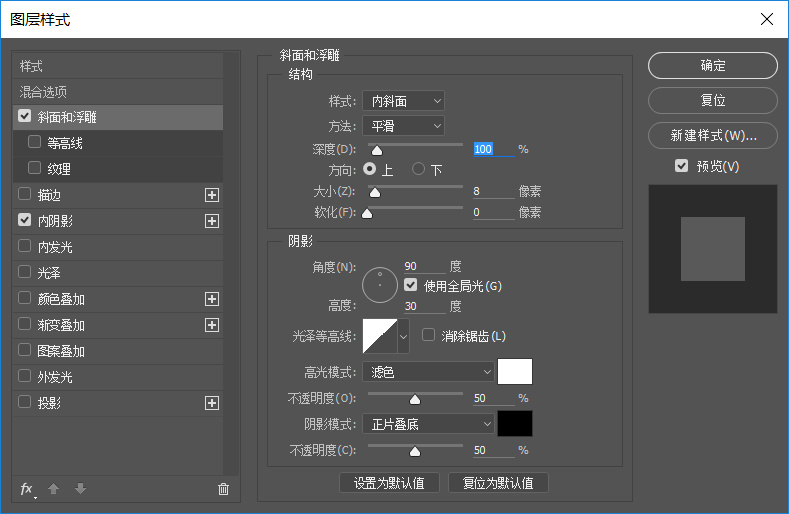
Task: Click the black shadow mode color swatch
Action: click(515, 424)
